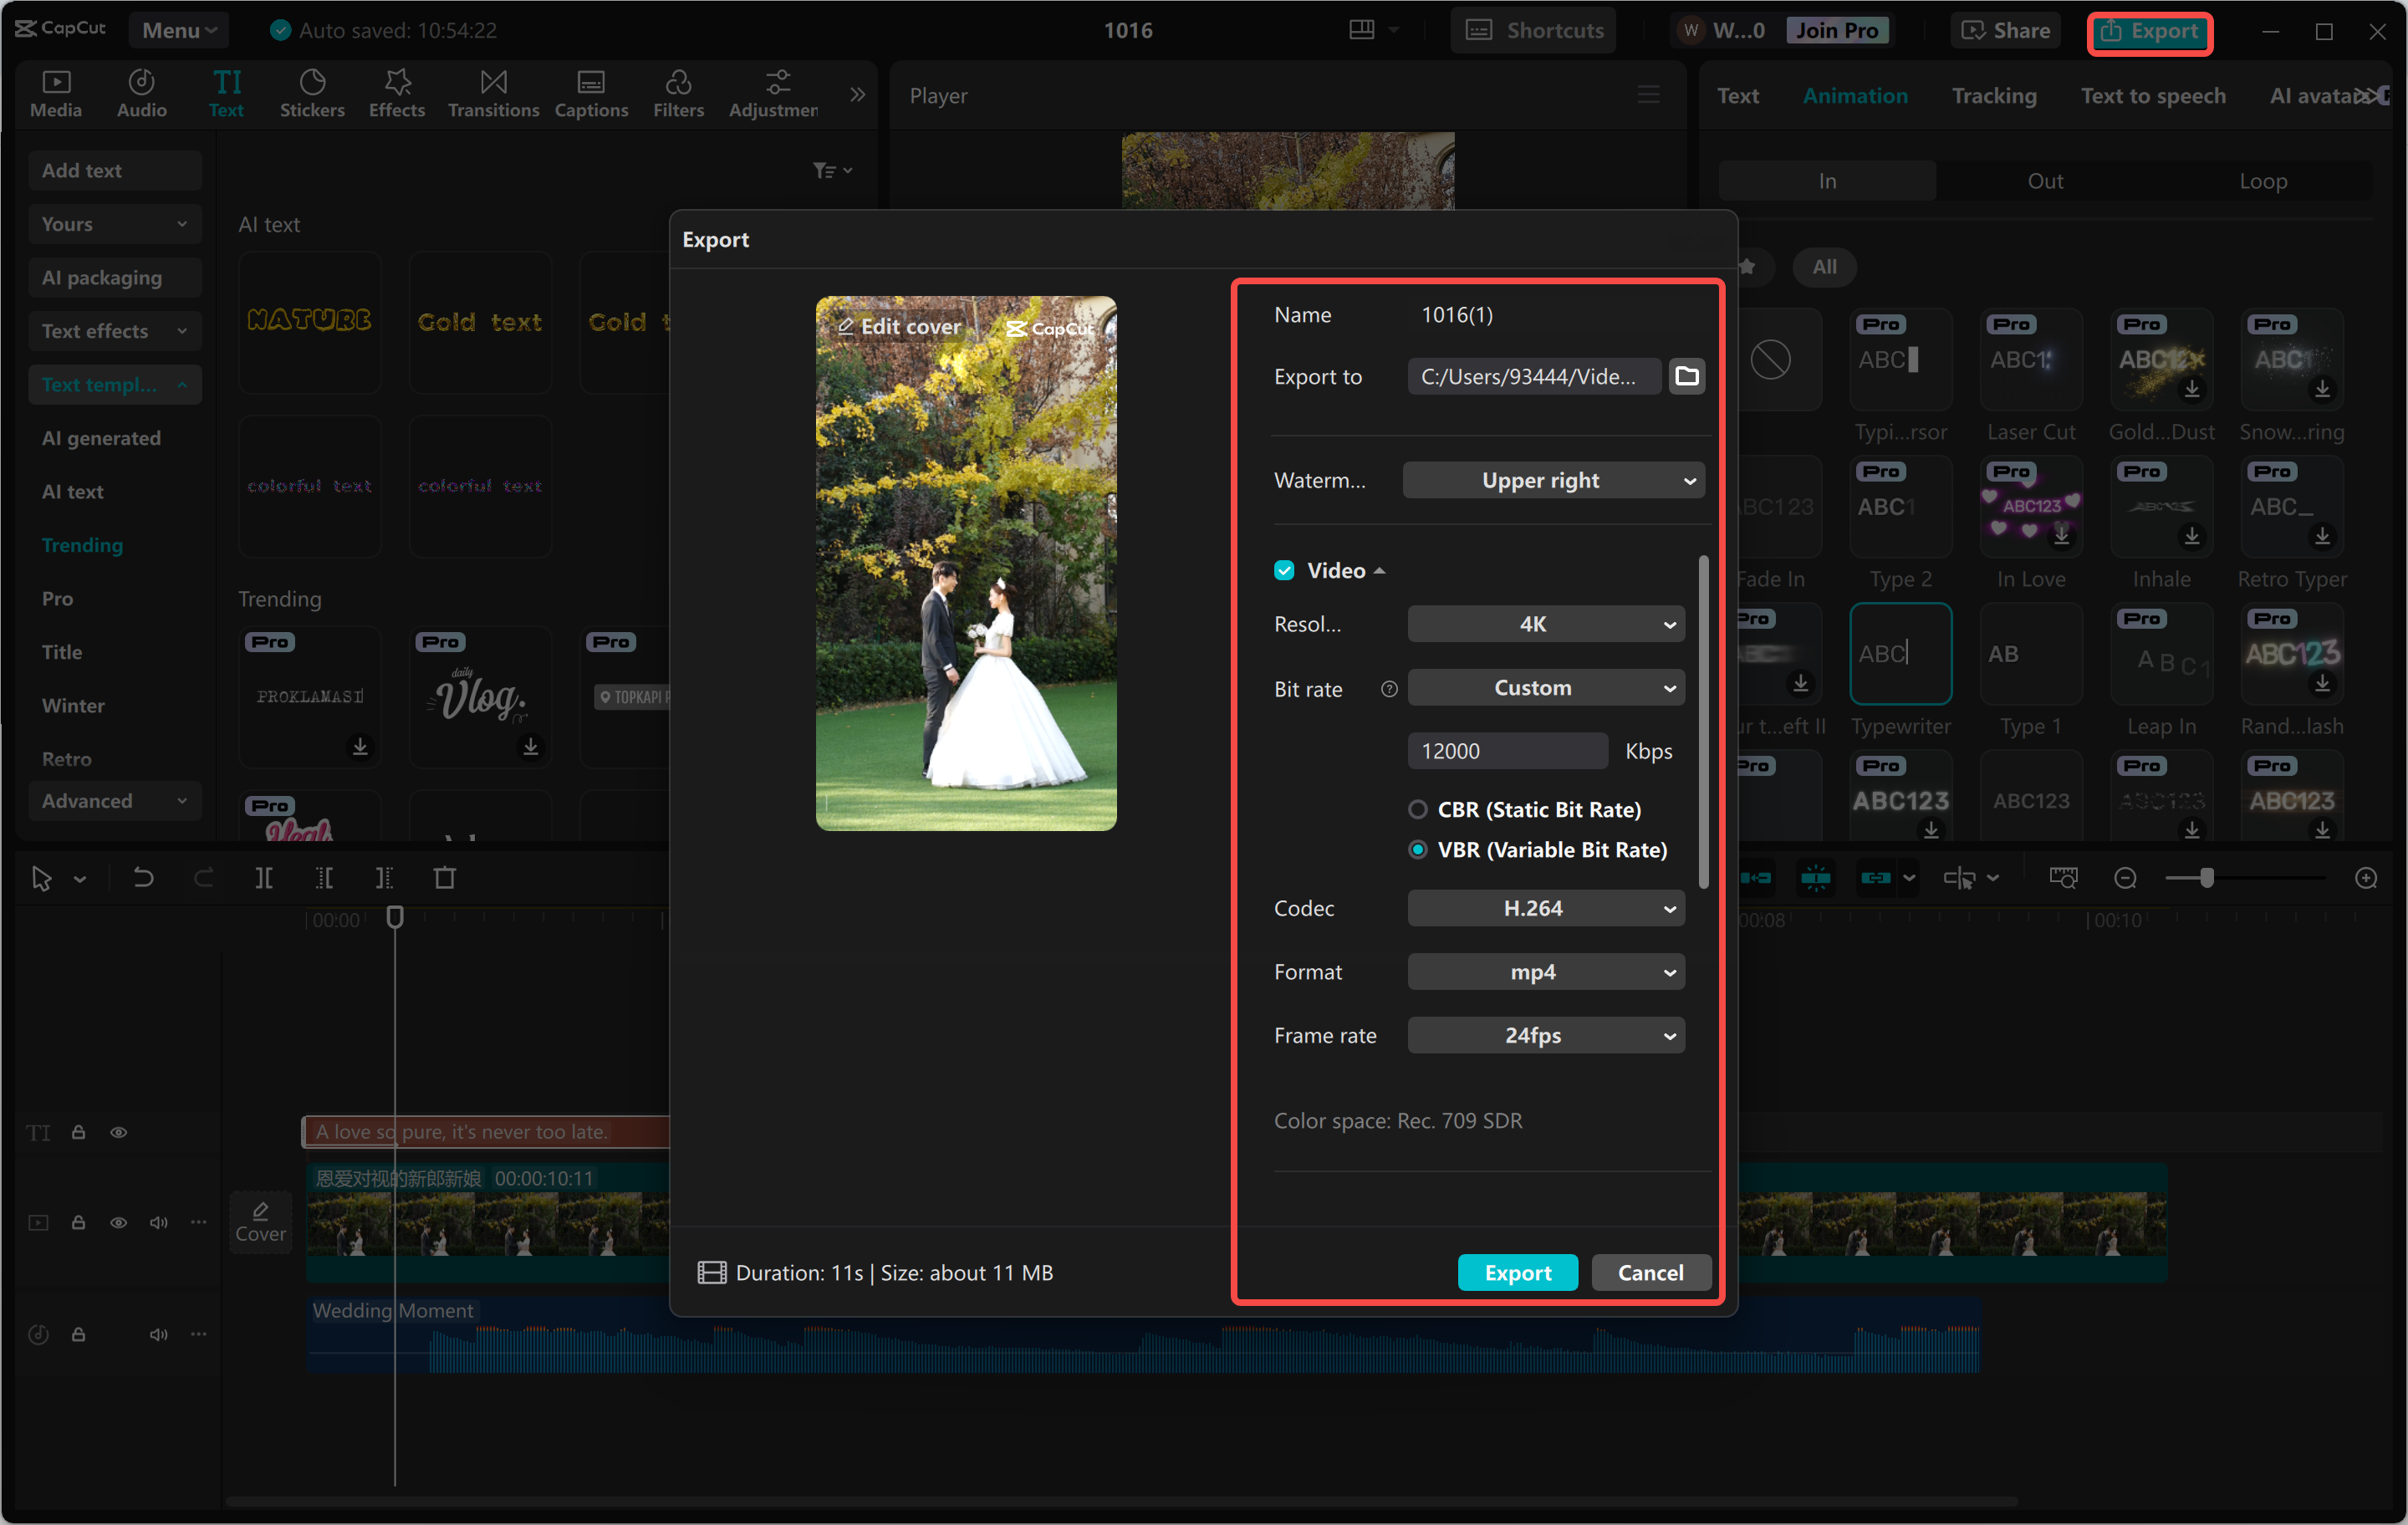This screenshot has width=2408, height=1525.
Task: Mute the Wedding Moment audio track
Action: (158, 1333)
